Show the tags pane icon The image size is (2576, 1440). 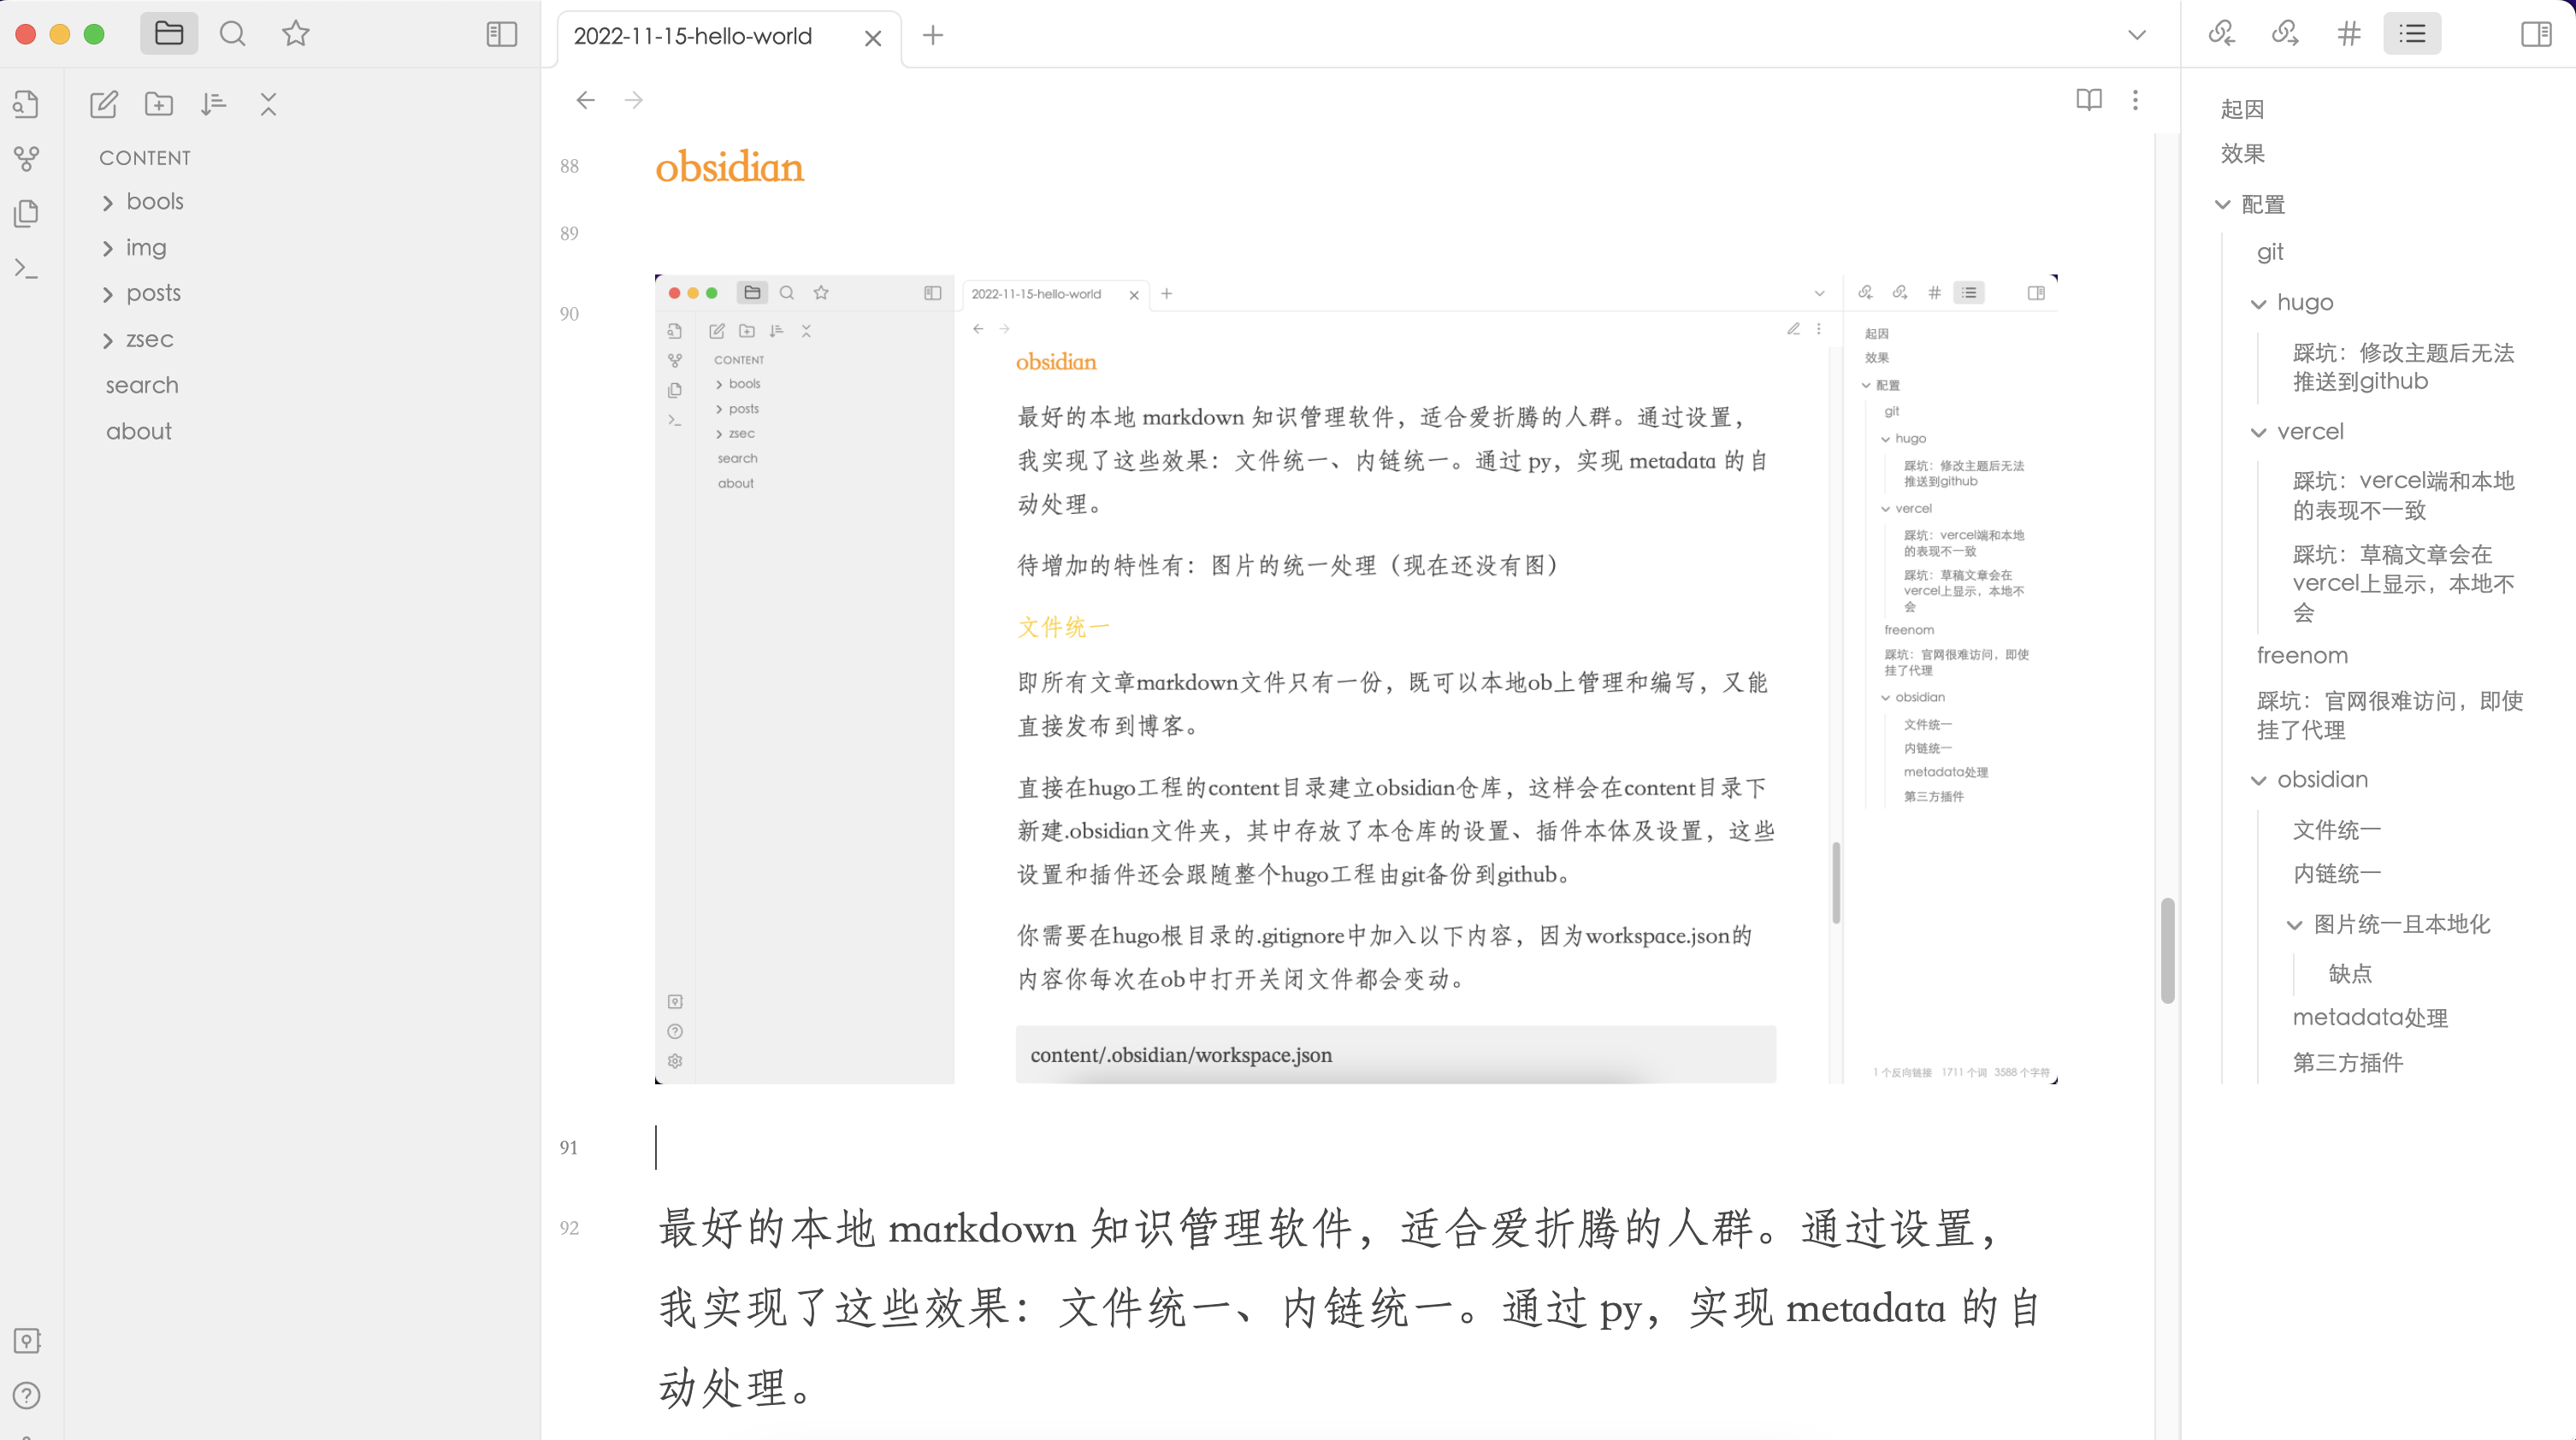click(x=2349, y=33)
